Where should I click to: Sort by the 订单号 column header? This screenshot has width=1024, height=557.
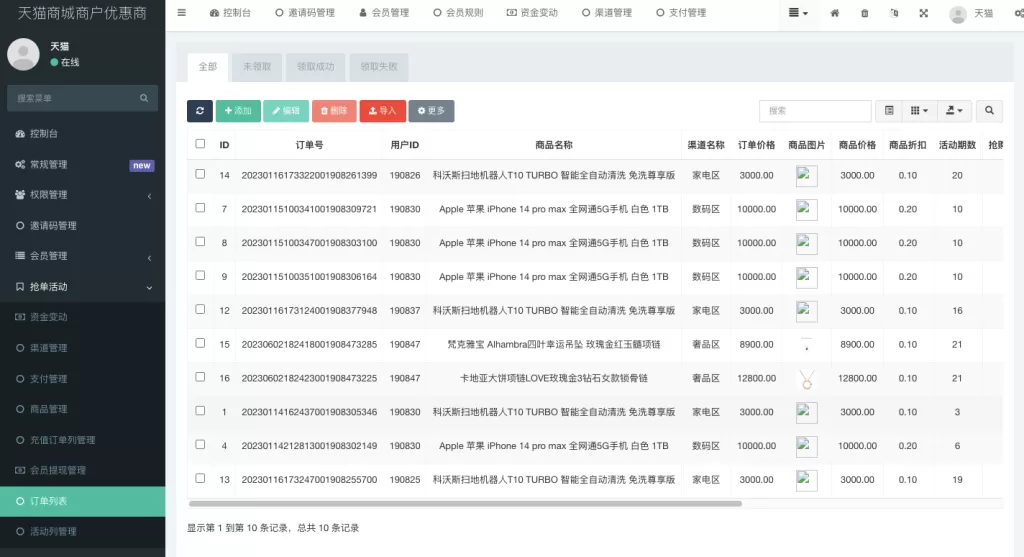[309, 145]
